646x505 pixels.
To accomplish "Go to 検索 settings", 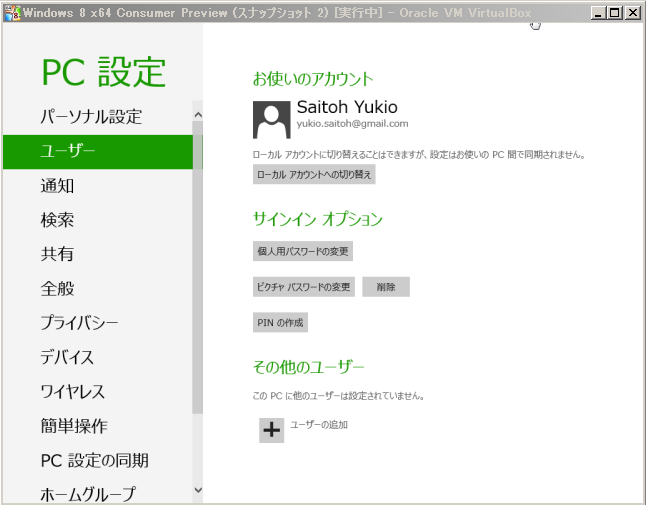I will pyautogui.click(x=57, y=220).
